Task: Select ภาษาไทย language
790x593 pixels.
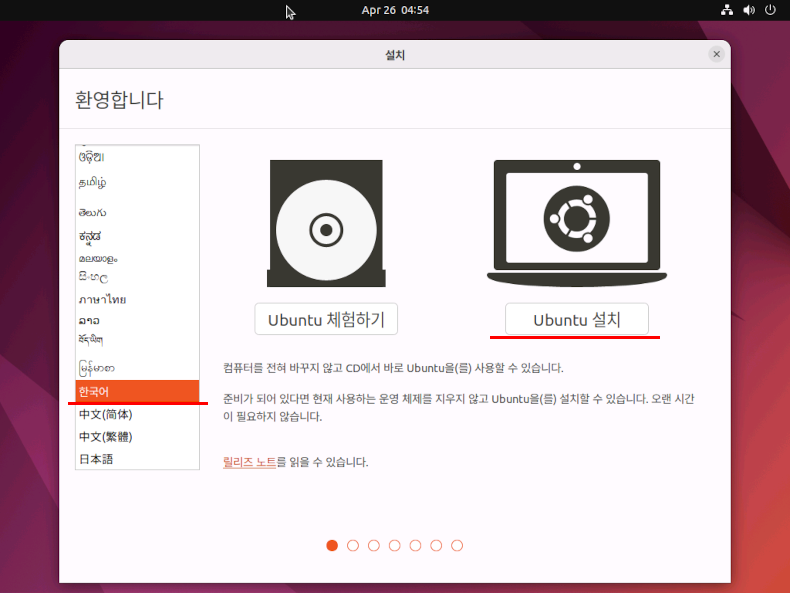Action: (137, 299)
